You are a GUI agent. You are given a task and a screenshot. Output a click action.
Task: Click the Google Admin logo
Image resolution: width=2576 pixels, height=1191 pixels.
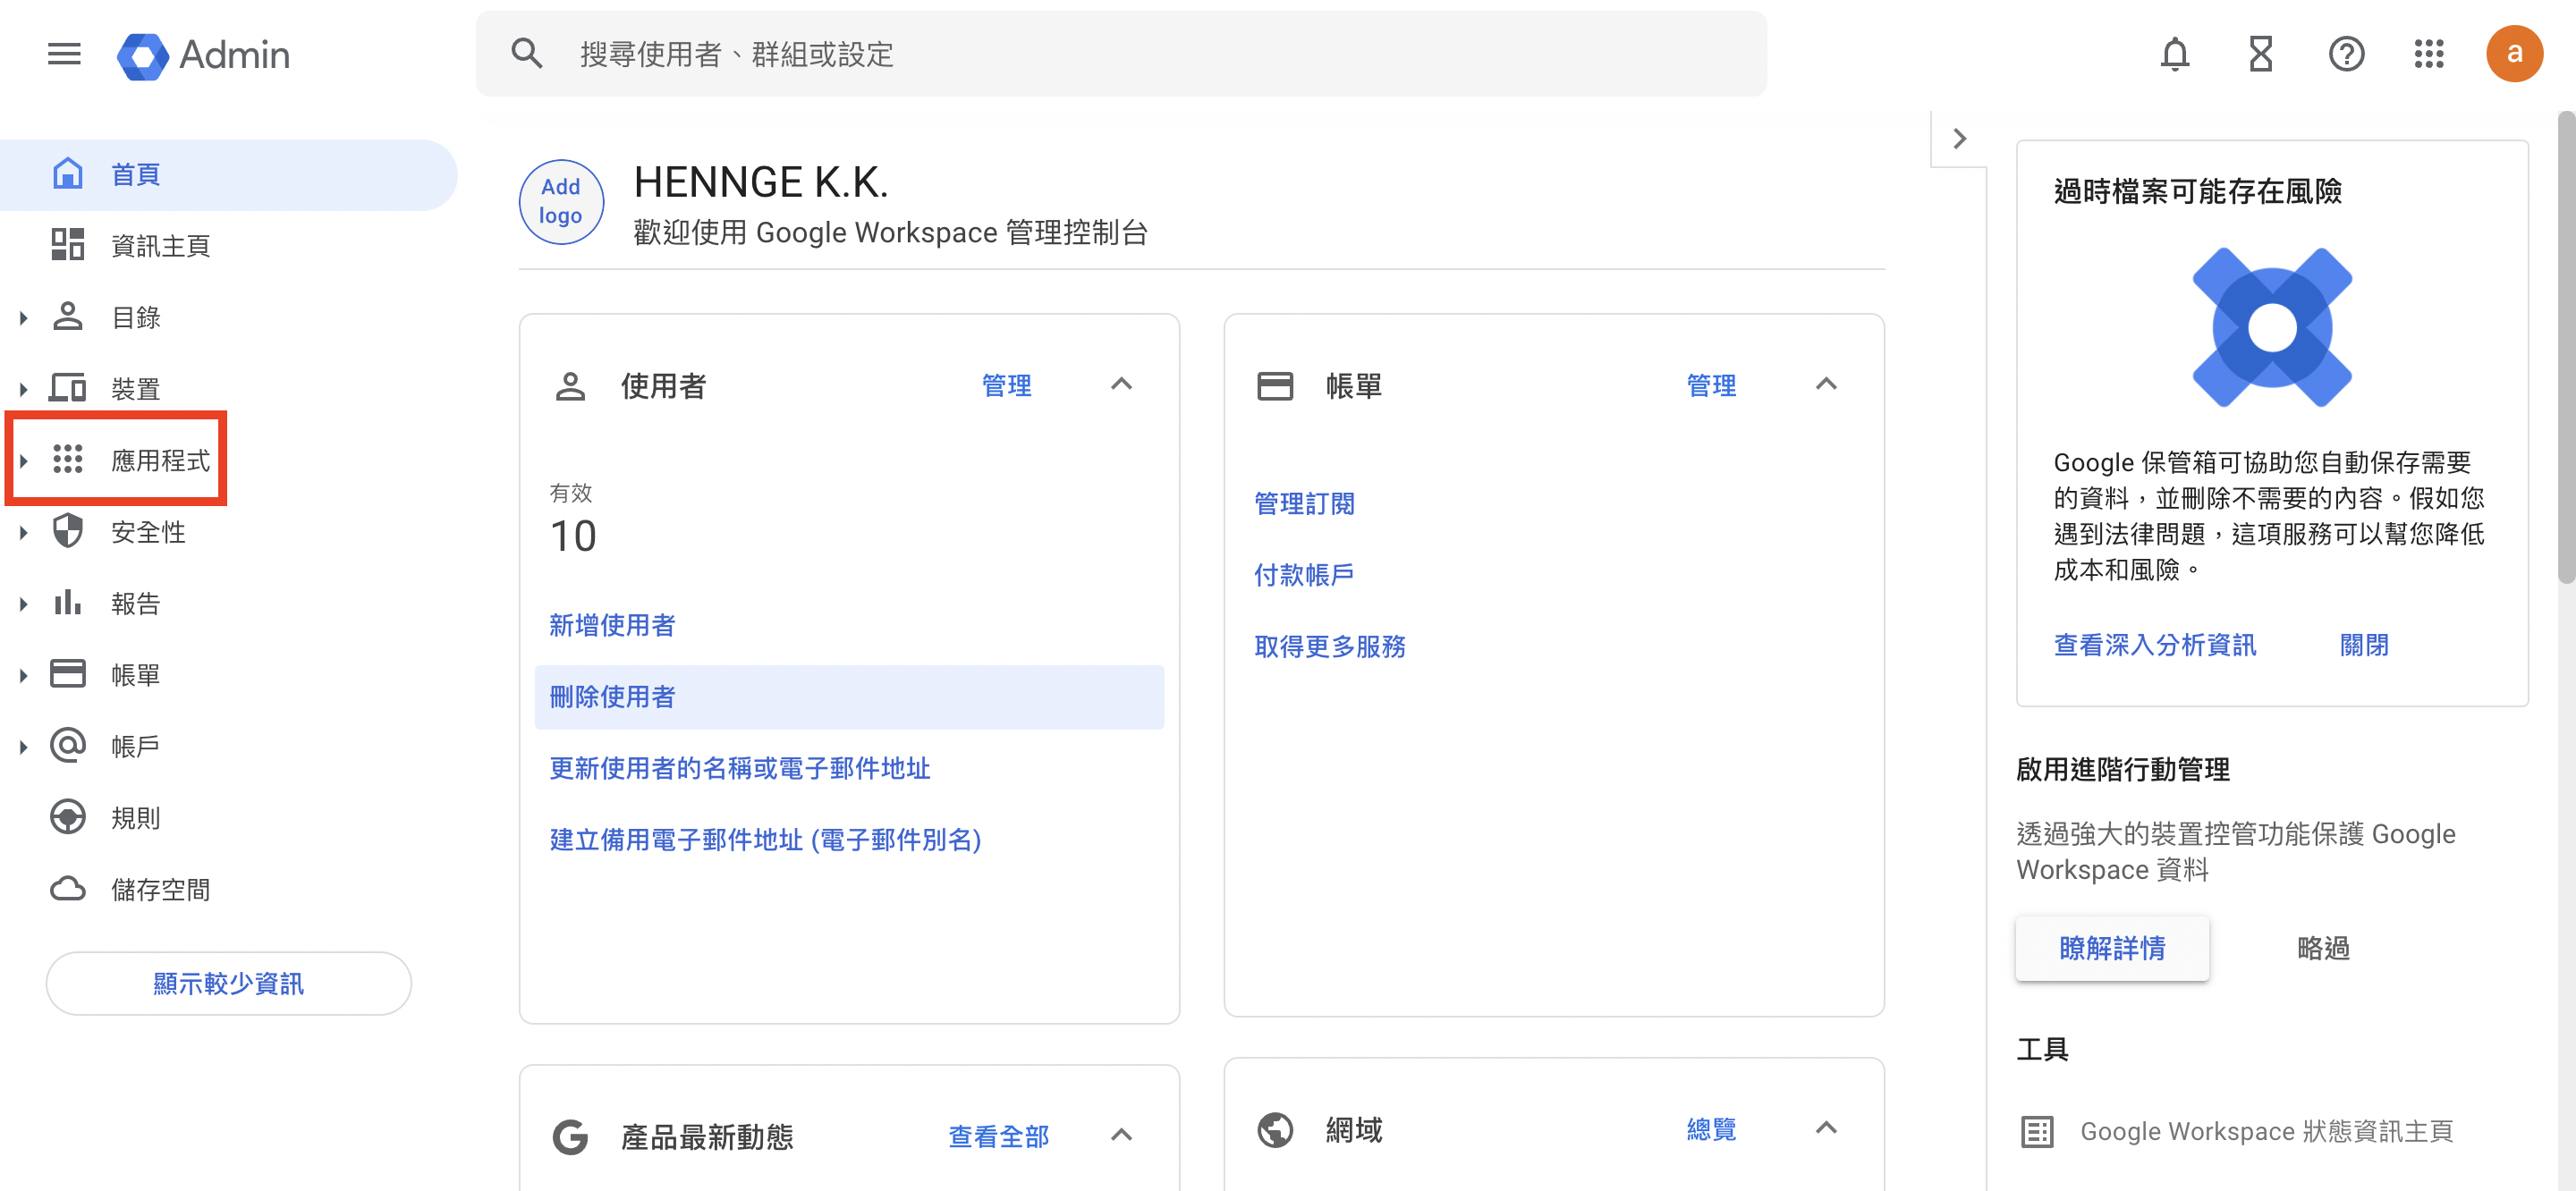point(204,55)
